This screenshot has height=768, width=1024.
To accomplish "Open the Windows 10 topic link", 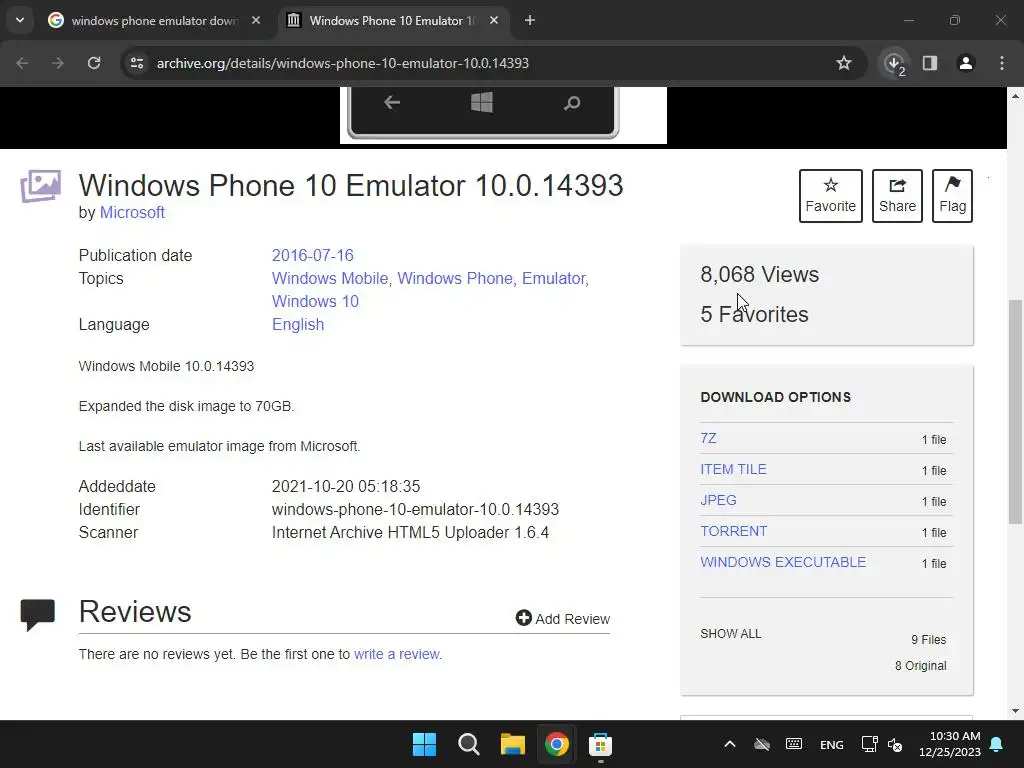I will (315, 302).
